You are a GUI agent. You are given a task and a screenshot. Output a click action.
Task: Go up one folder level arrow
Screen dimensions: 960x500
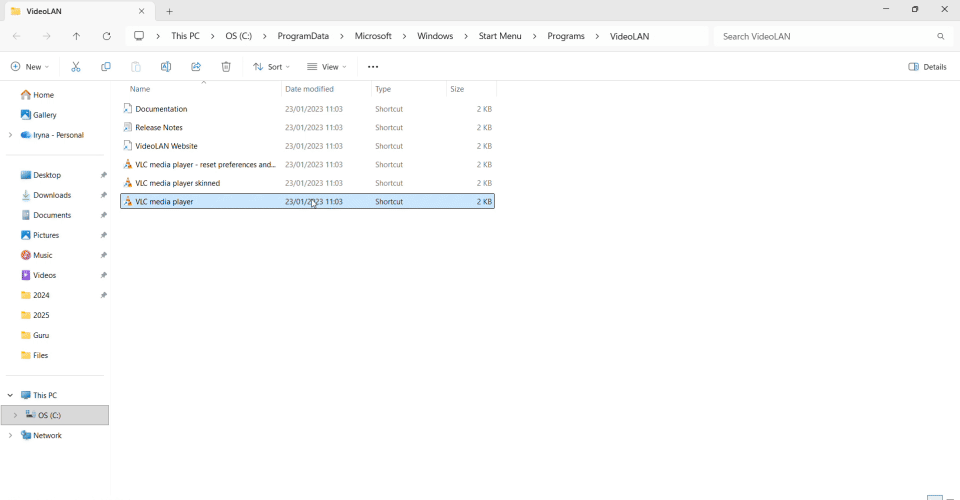tap(77, 36)
